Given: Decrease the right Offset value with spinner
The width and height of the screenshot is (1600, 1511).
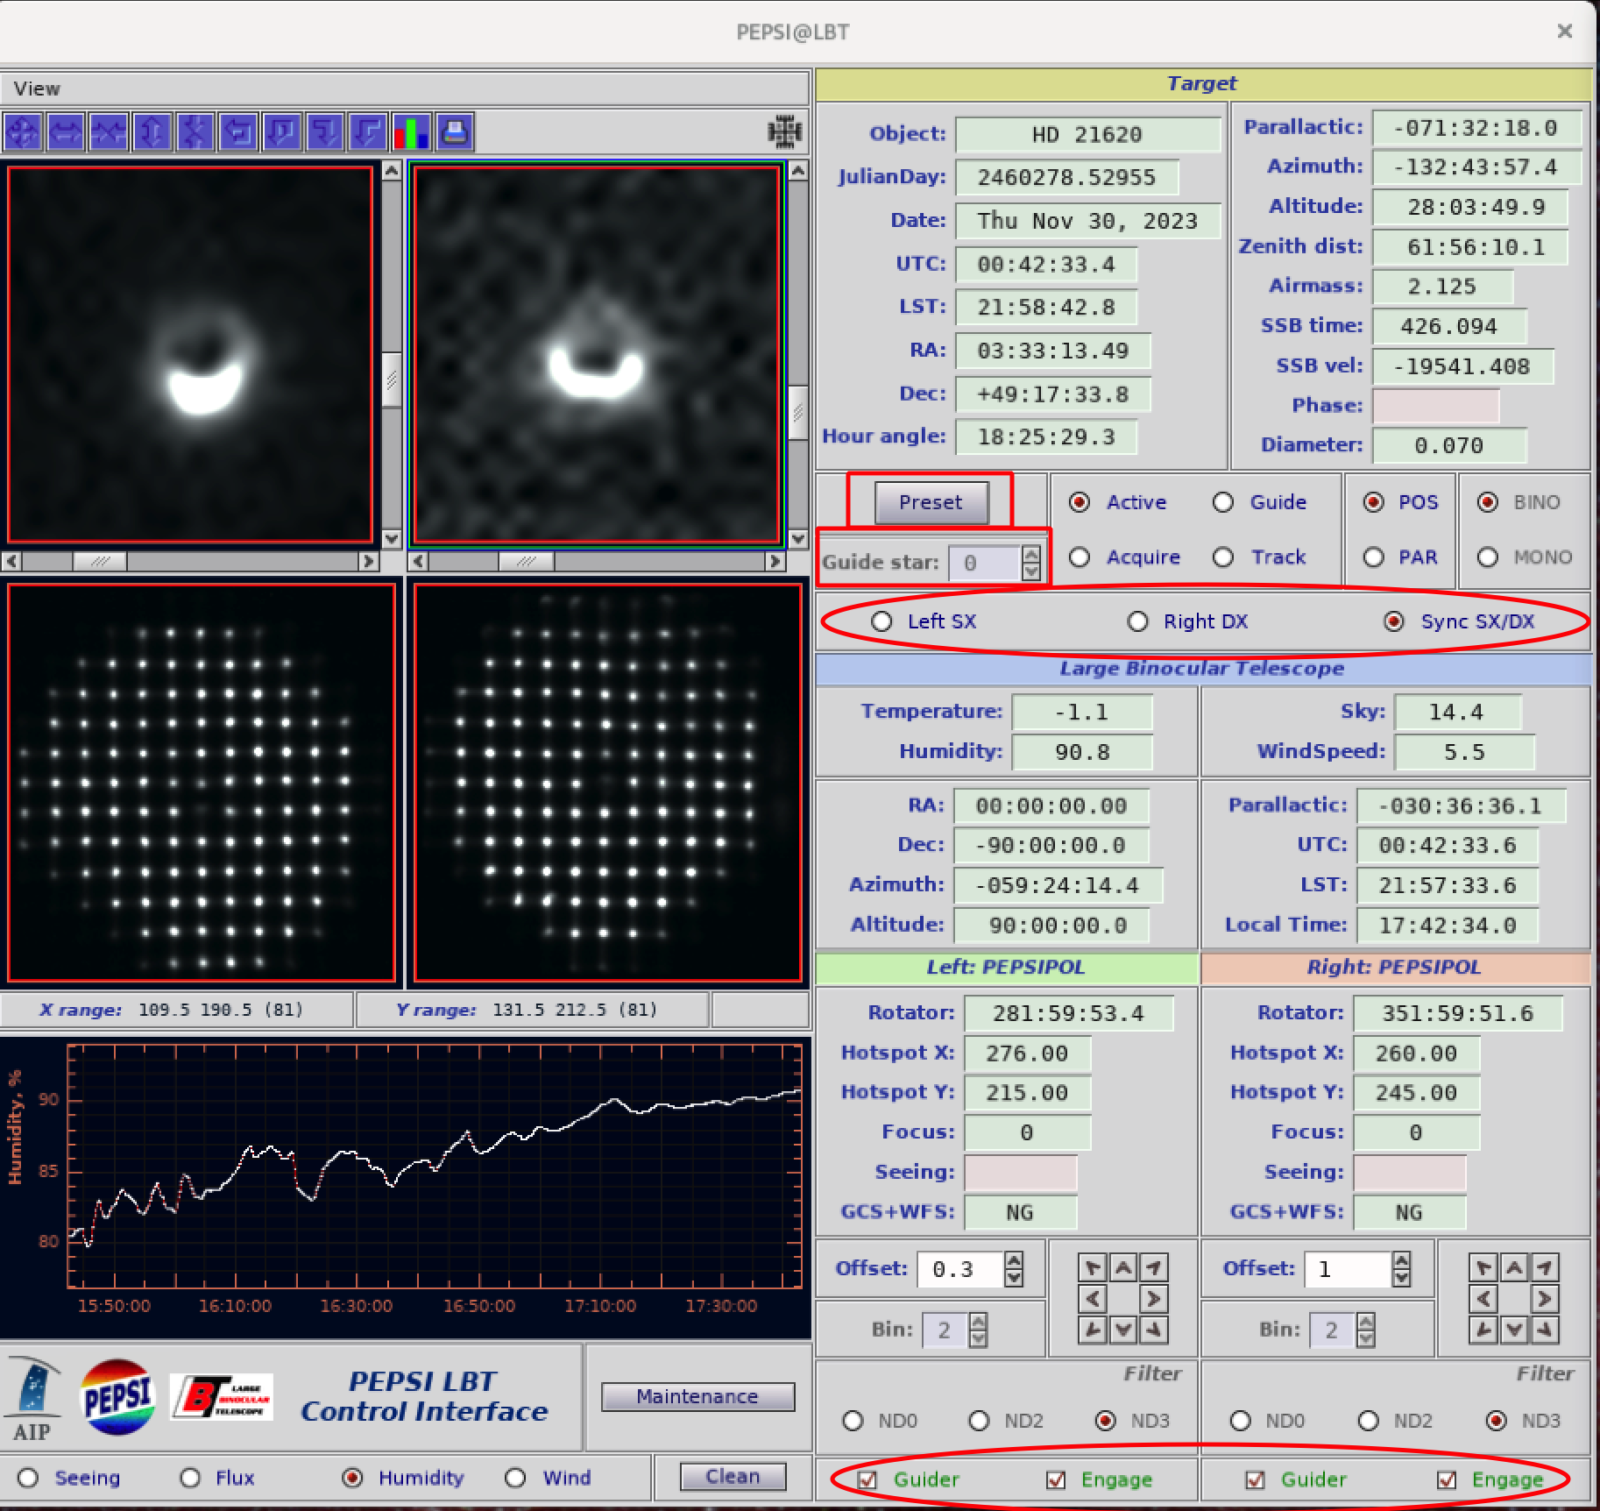Looking at the screenshot, I should (1401, 1278).
